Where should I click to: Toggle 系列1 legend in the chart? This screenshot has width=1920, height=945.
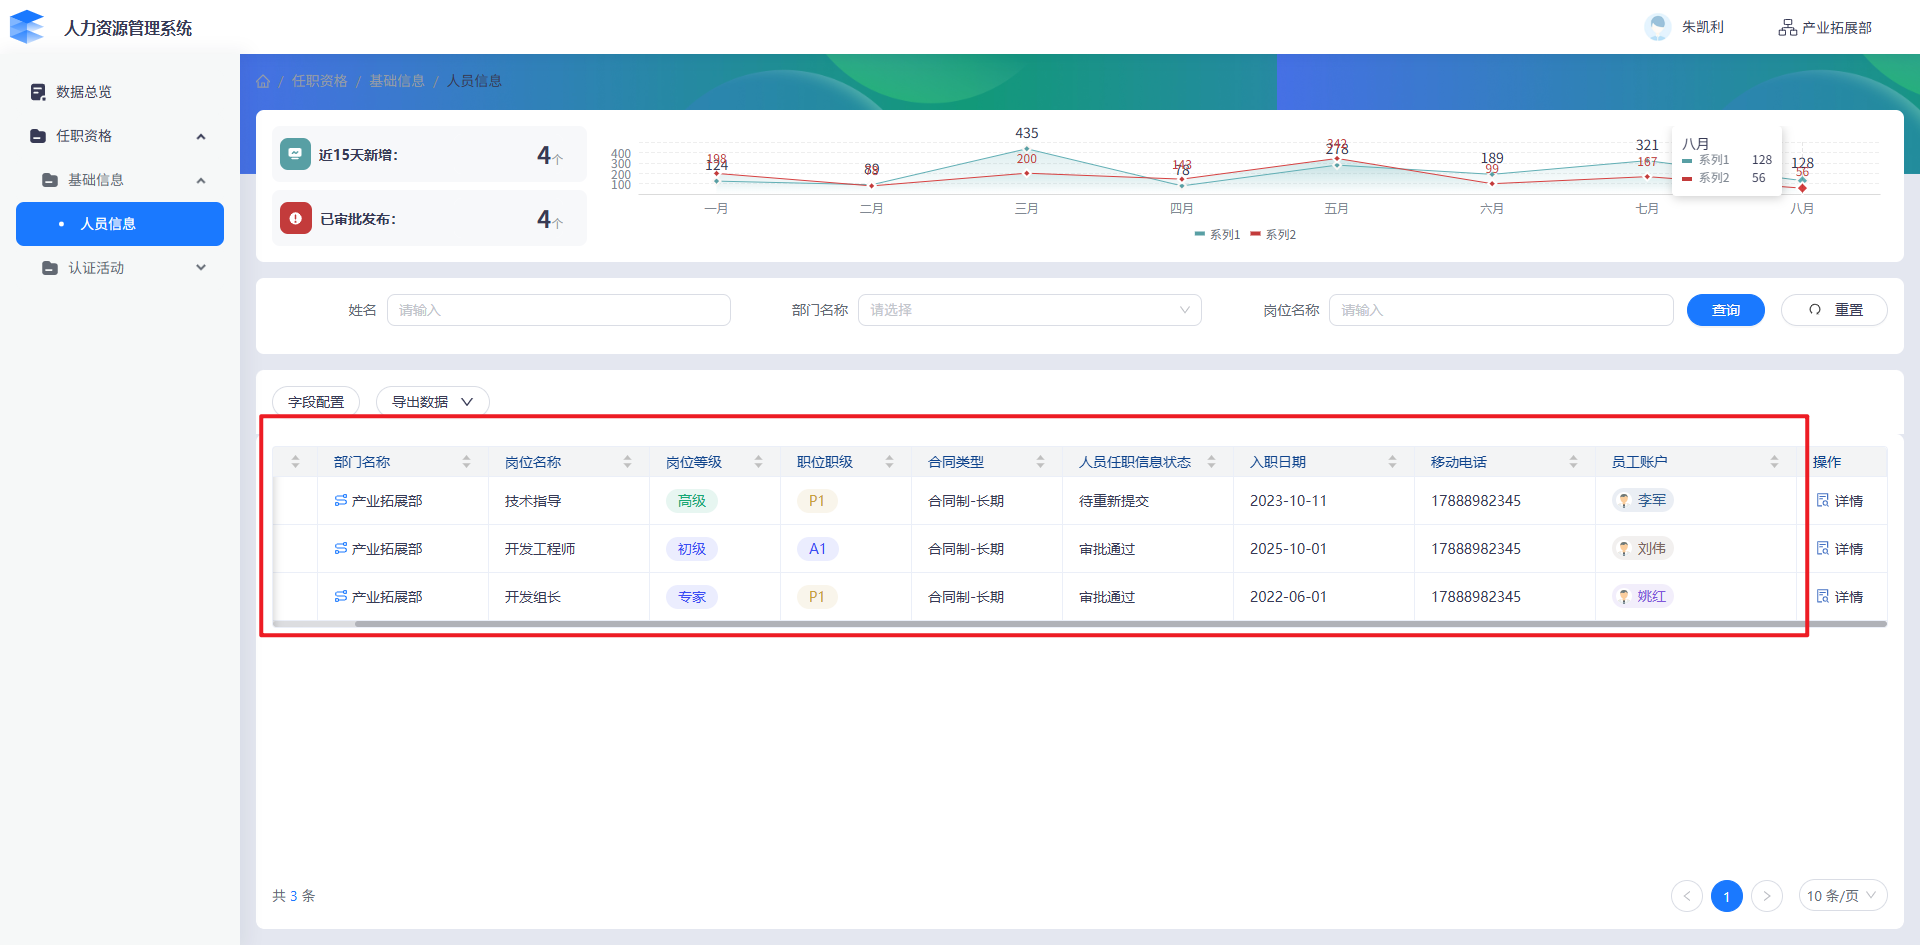pos(1217,235)
